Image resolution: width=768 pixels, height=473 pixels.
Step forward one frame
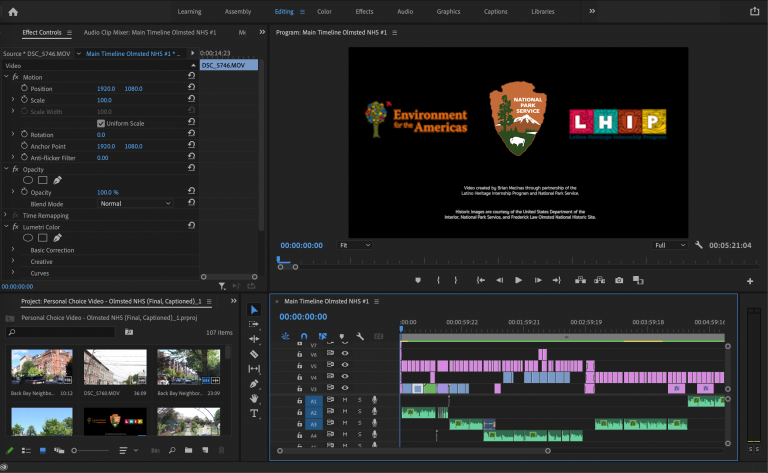click(538, 280)
